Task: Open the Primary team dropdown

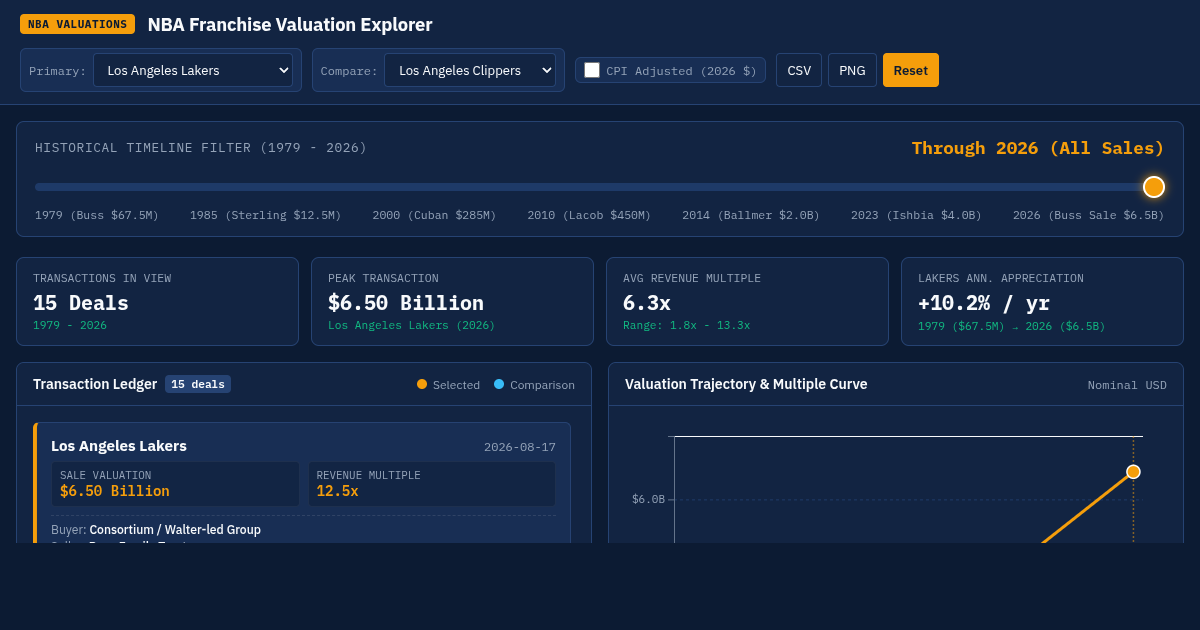Action: (x=193, y=70)
